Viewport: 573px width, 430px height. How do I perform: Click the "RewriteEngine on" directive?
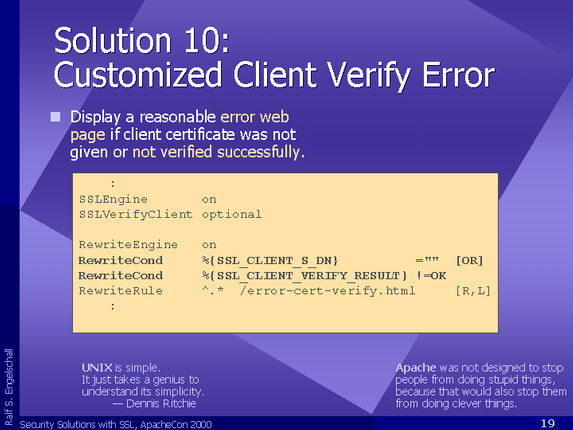pos(148,245)
